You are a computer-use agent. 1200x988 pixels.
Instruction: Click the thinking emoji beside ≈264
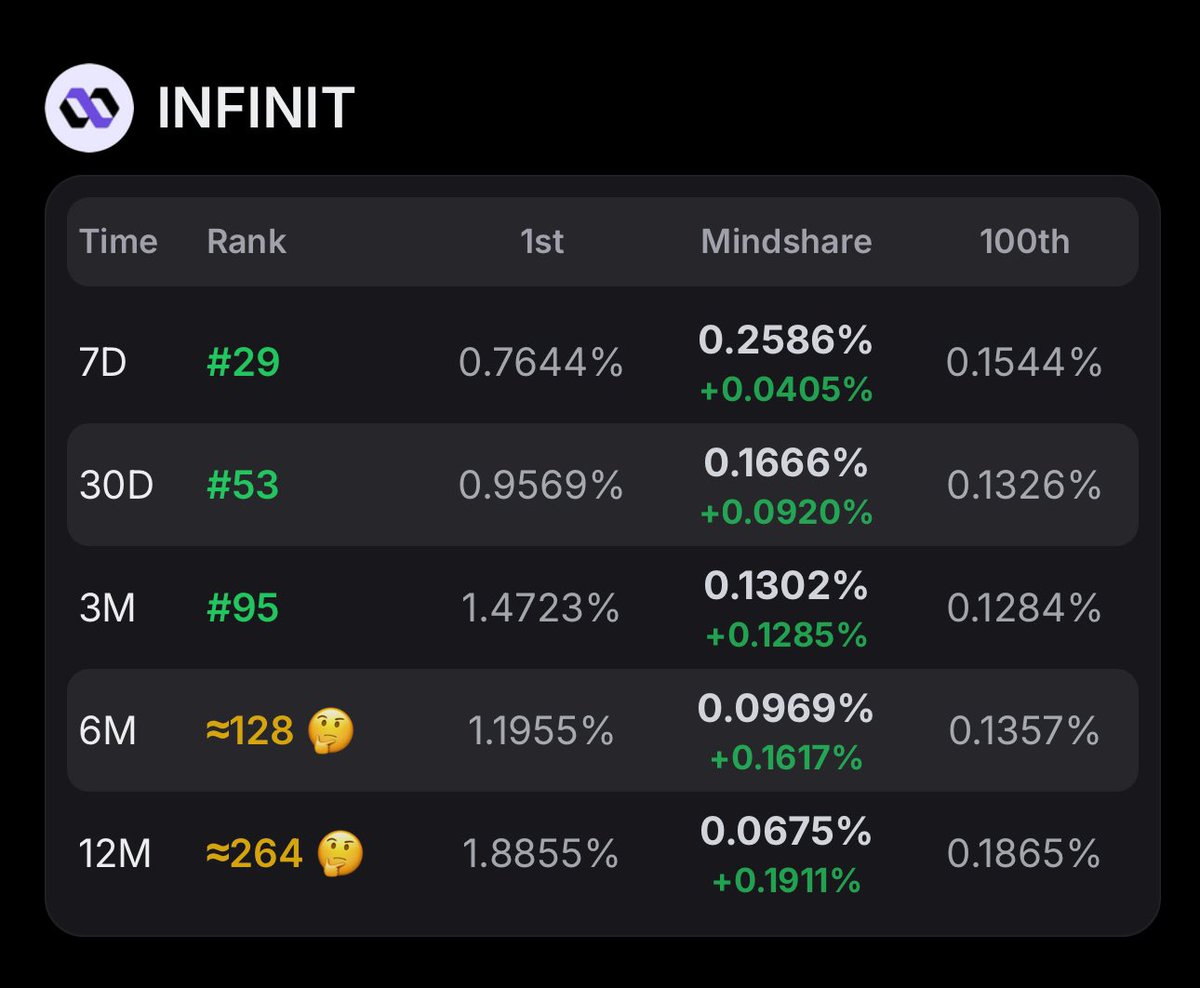coord(340,854)
